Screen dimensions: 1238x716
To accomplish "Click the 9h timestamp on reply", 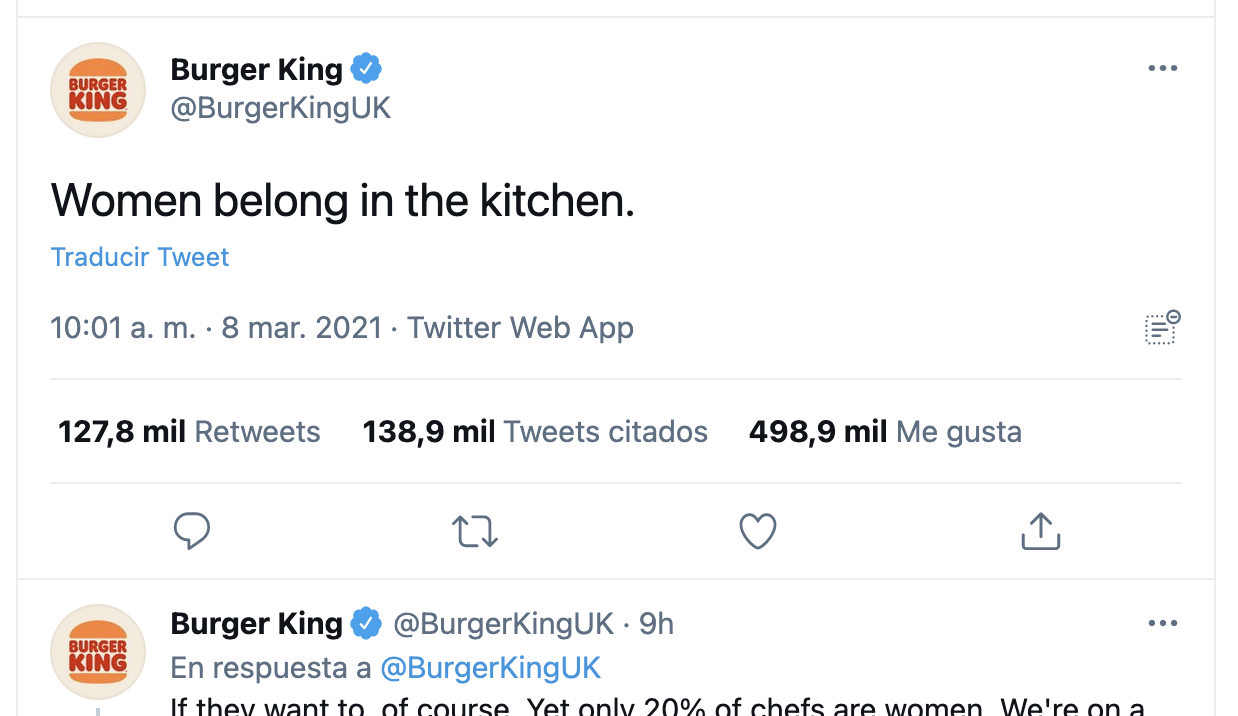I will click(x=656, y=624).
